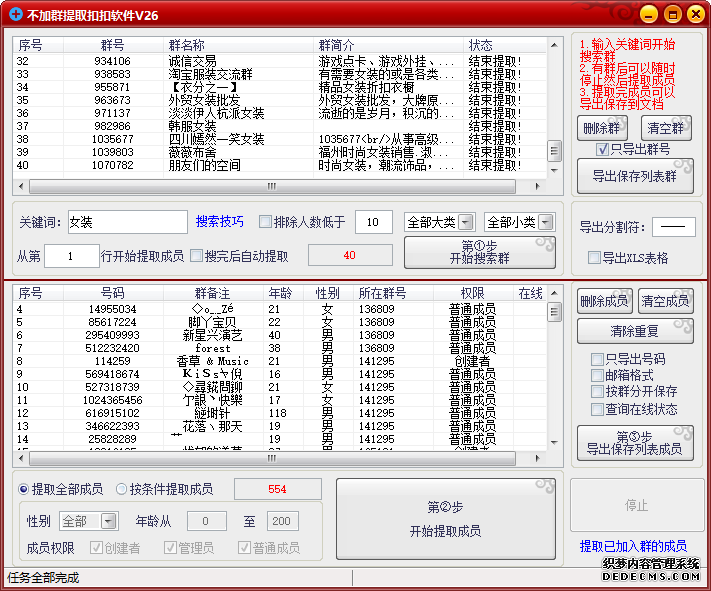Click 第②步 开始提取成员 button
The height and width of the screenshot is (591, 711).
[x=446, y=519]
